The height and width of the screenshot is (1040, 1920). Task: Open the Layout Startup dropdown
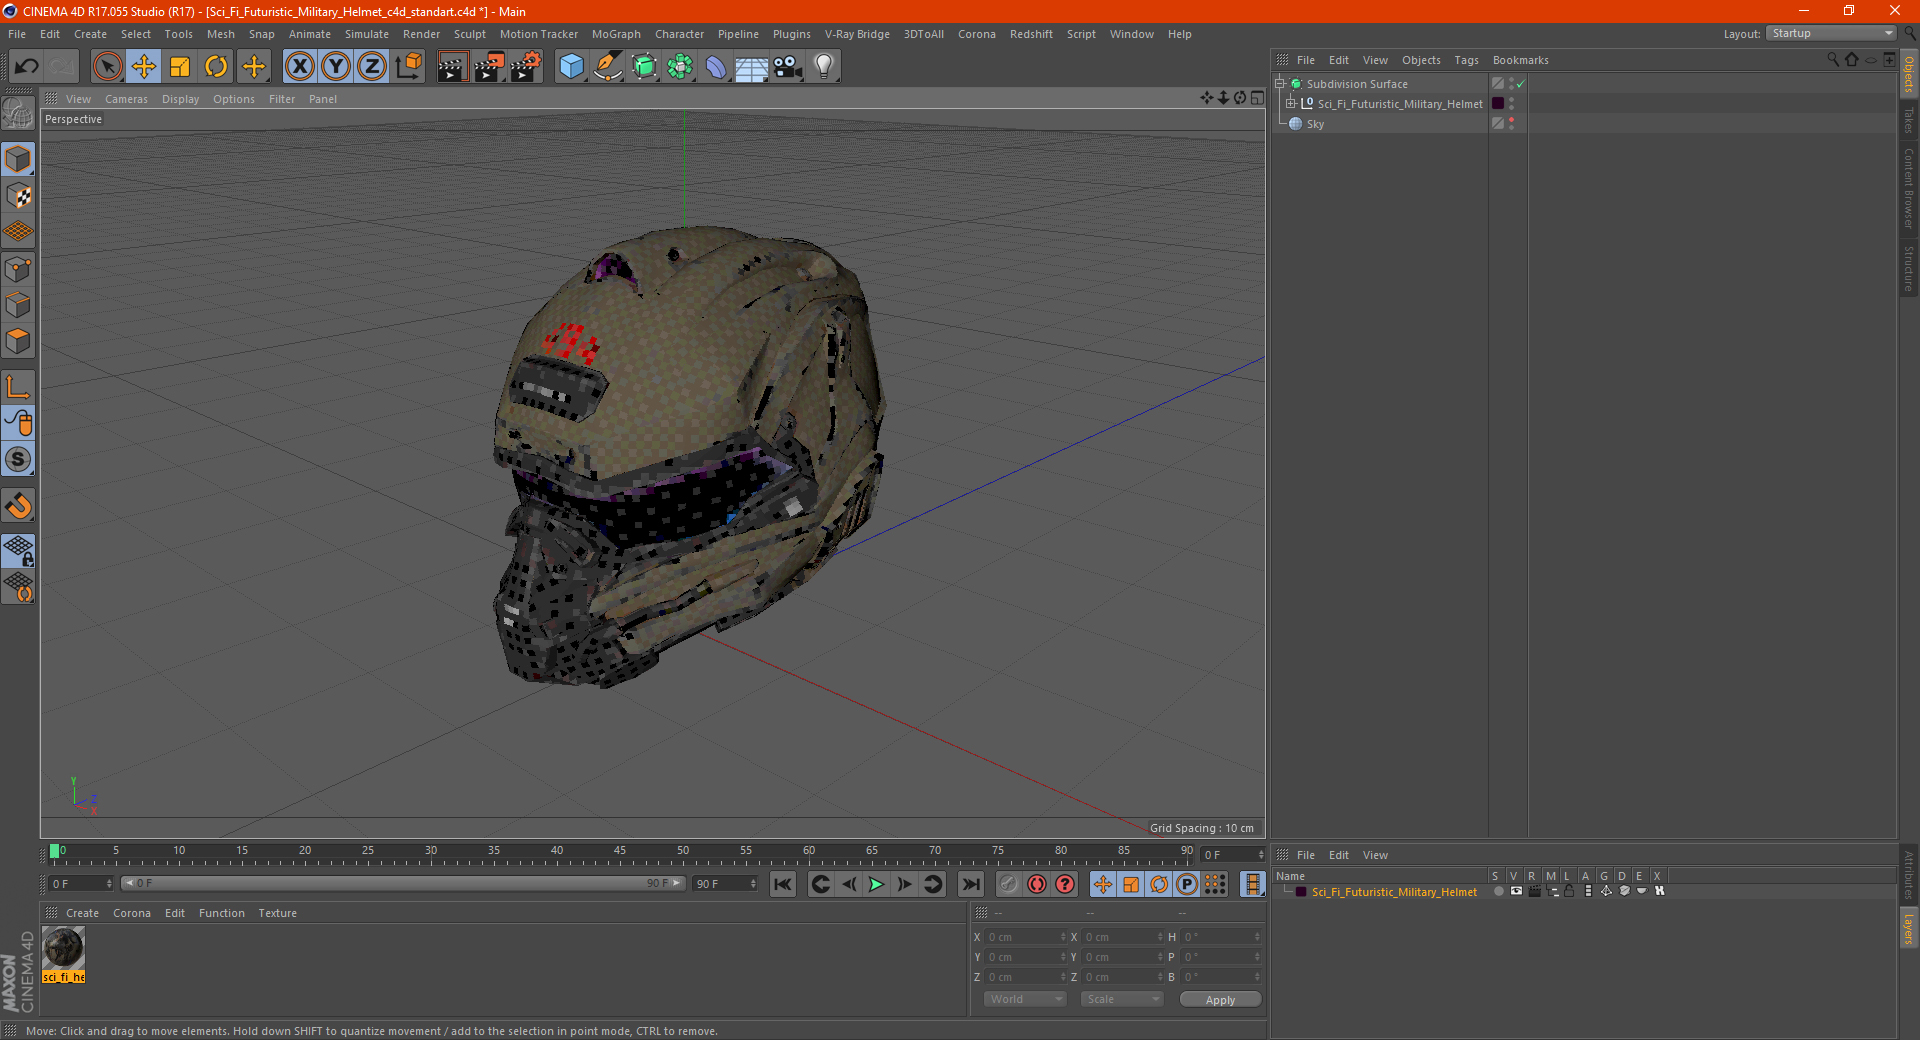point(1832,34)
